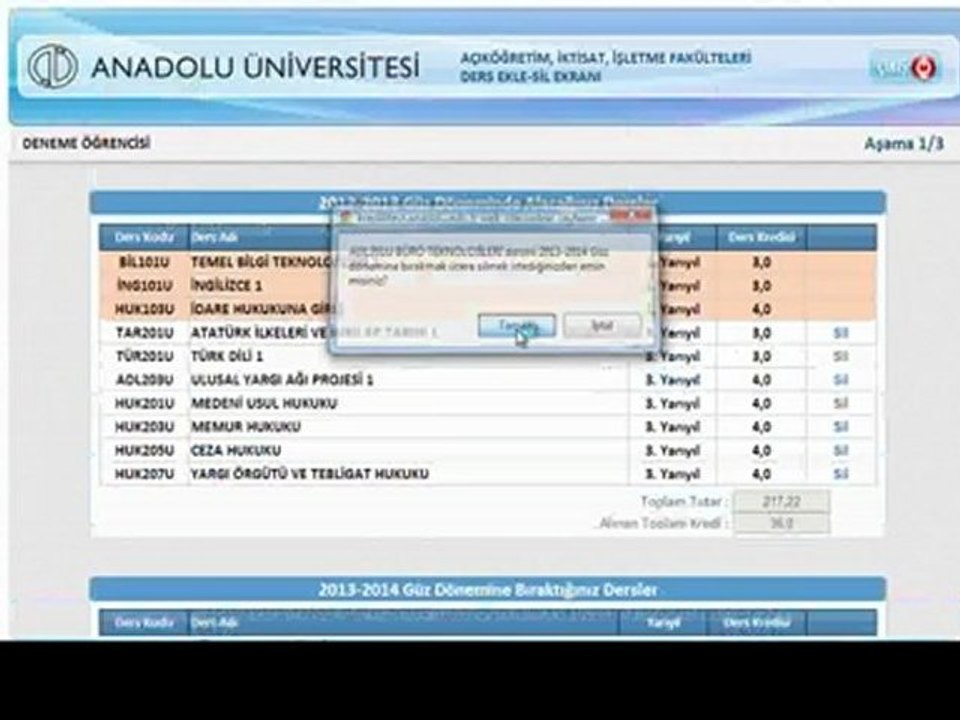Image resolution: width=960 pixels, height=720 pixels.
Task: Cancel the dialog with İptal button
Action: (602, 326)
